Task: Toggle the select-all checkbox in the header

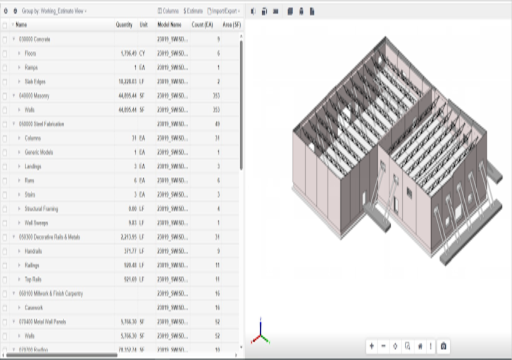Action: point(5,25)
